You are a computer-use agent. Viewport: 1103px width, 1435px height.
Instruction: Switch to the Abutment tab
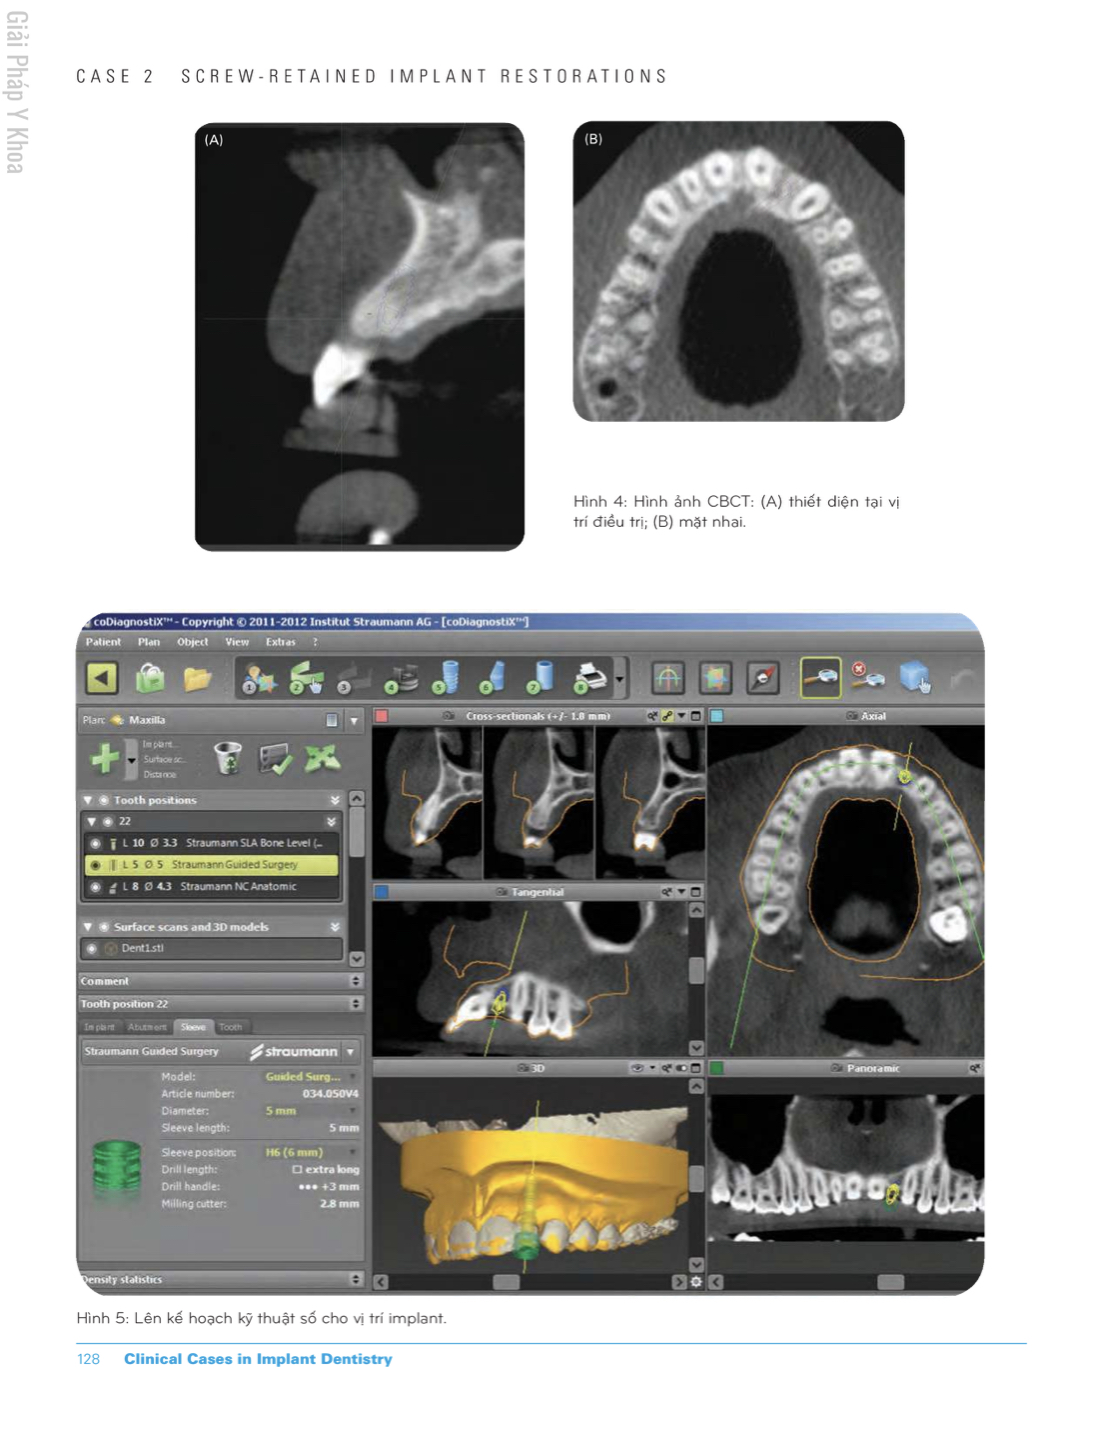click(x=147, y=1027)
